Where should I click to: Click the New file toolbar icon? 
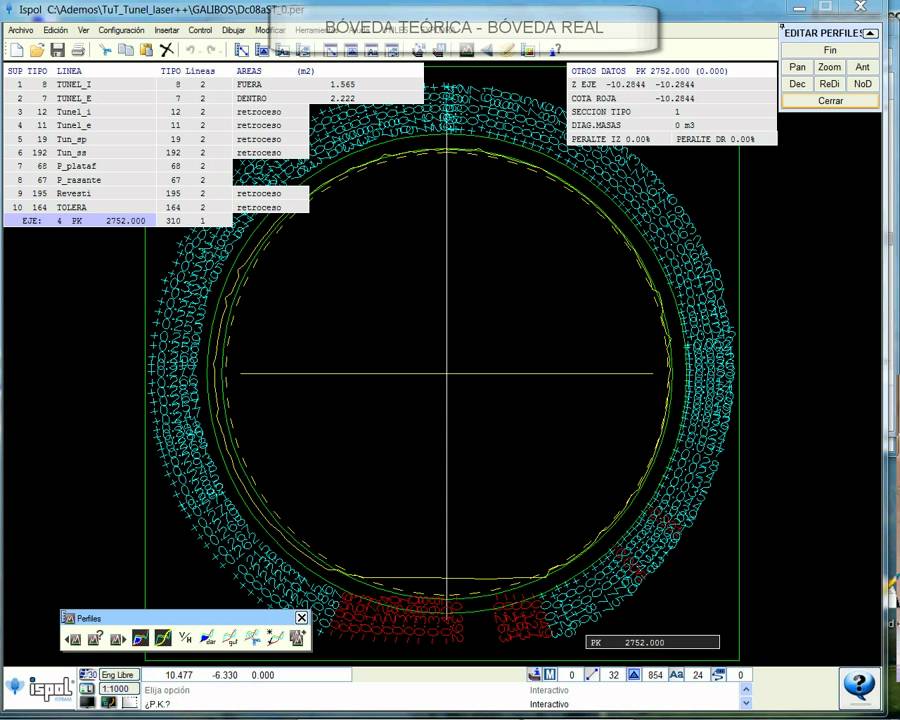pos(17,51)
